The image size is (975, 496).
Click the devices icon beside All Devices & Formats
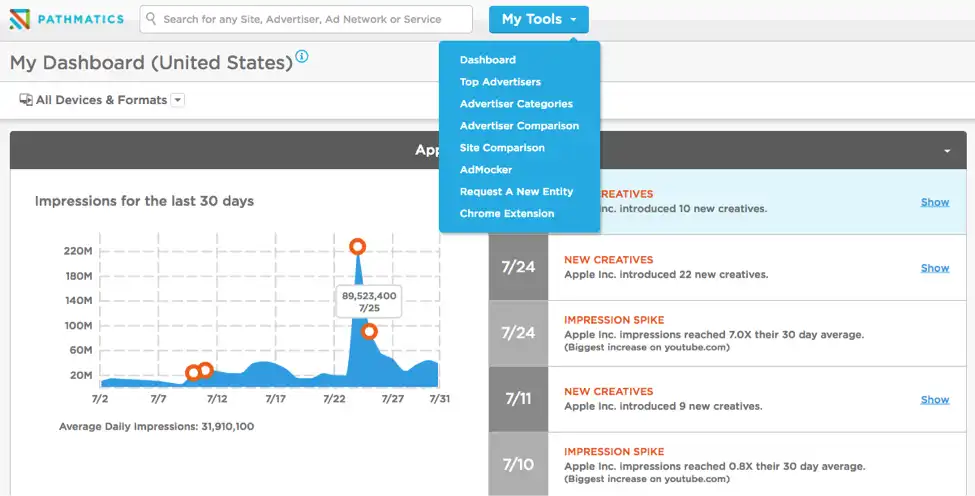point(26,99)
